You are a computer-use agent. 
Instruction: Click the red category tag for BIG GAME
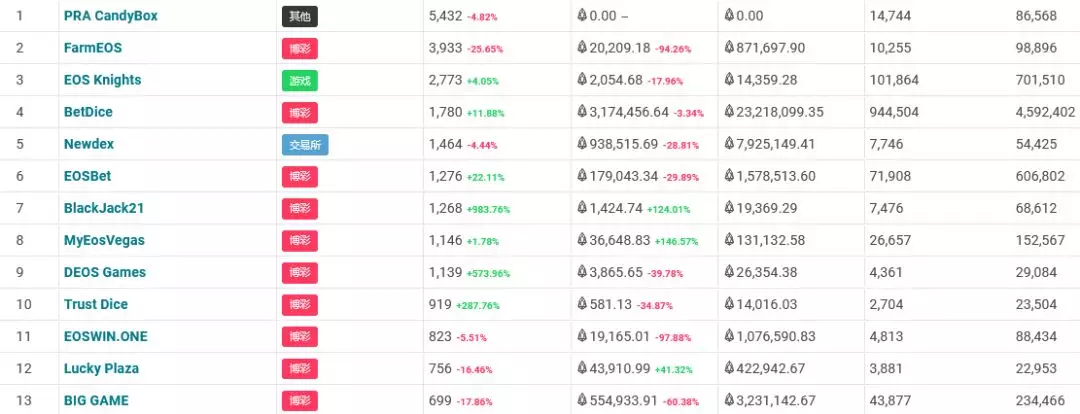click(300, 401)
